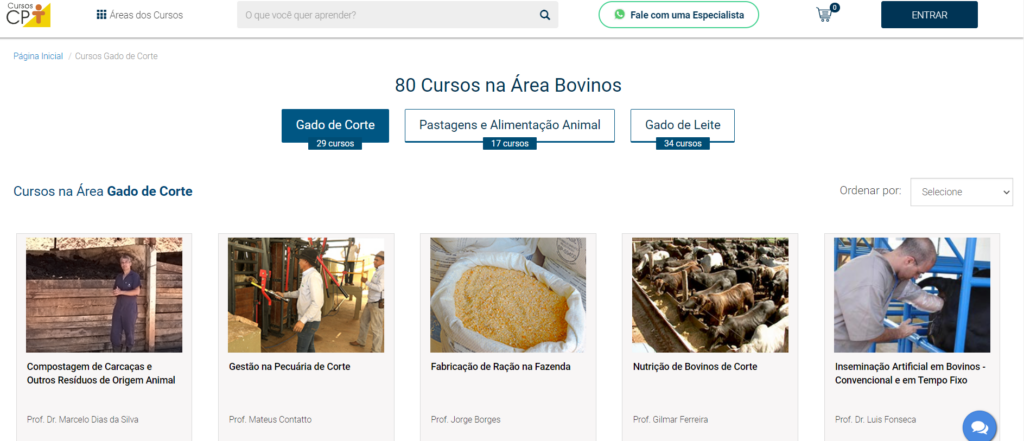This screenshot has height=441, width=1024.
Task: Open Gestão na Pecuária de Corte thumbnail
Action: pyautogui.click(x=306, y=295)
